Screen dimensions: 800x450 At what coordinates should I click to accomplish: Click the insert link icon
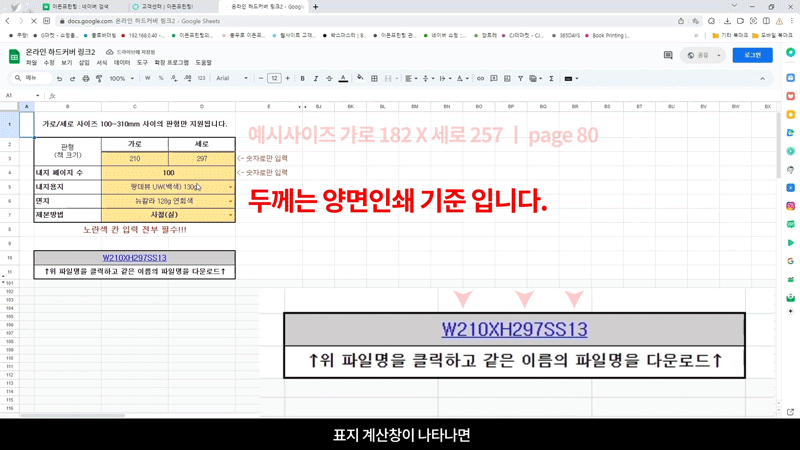(480, 79)
